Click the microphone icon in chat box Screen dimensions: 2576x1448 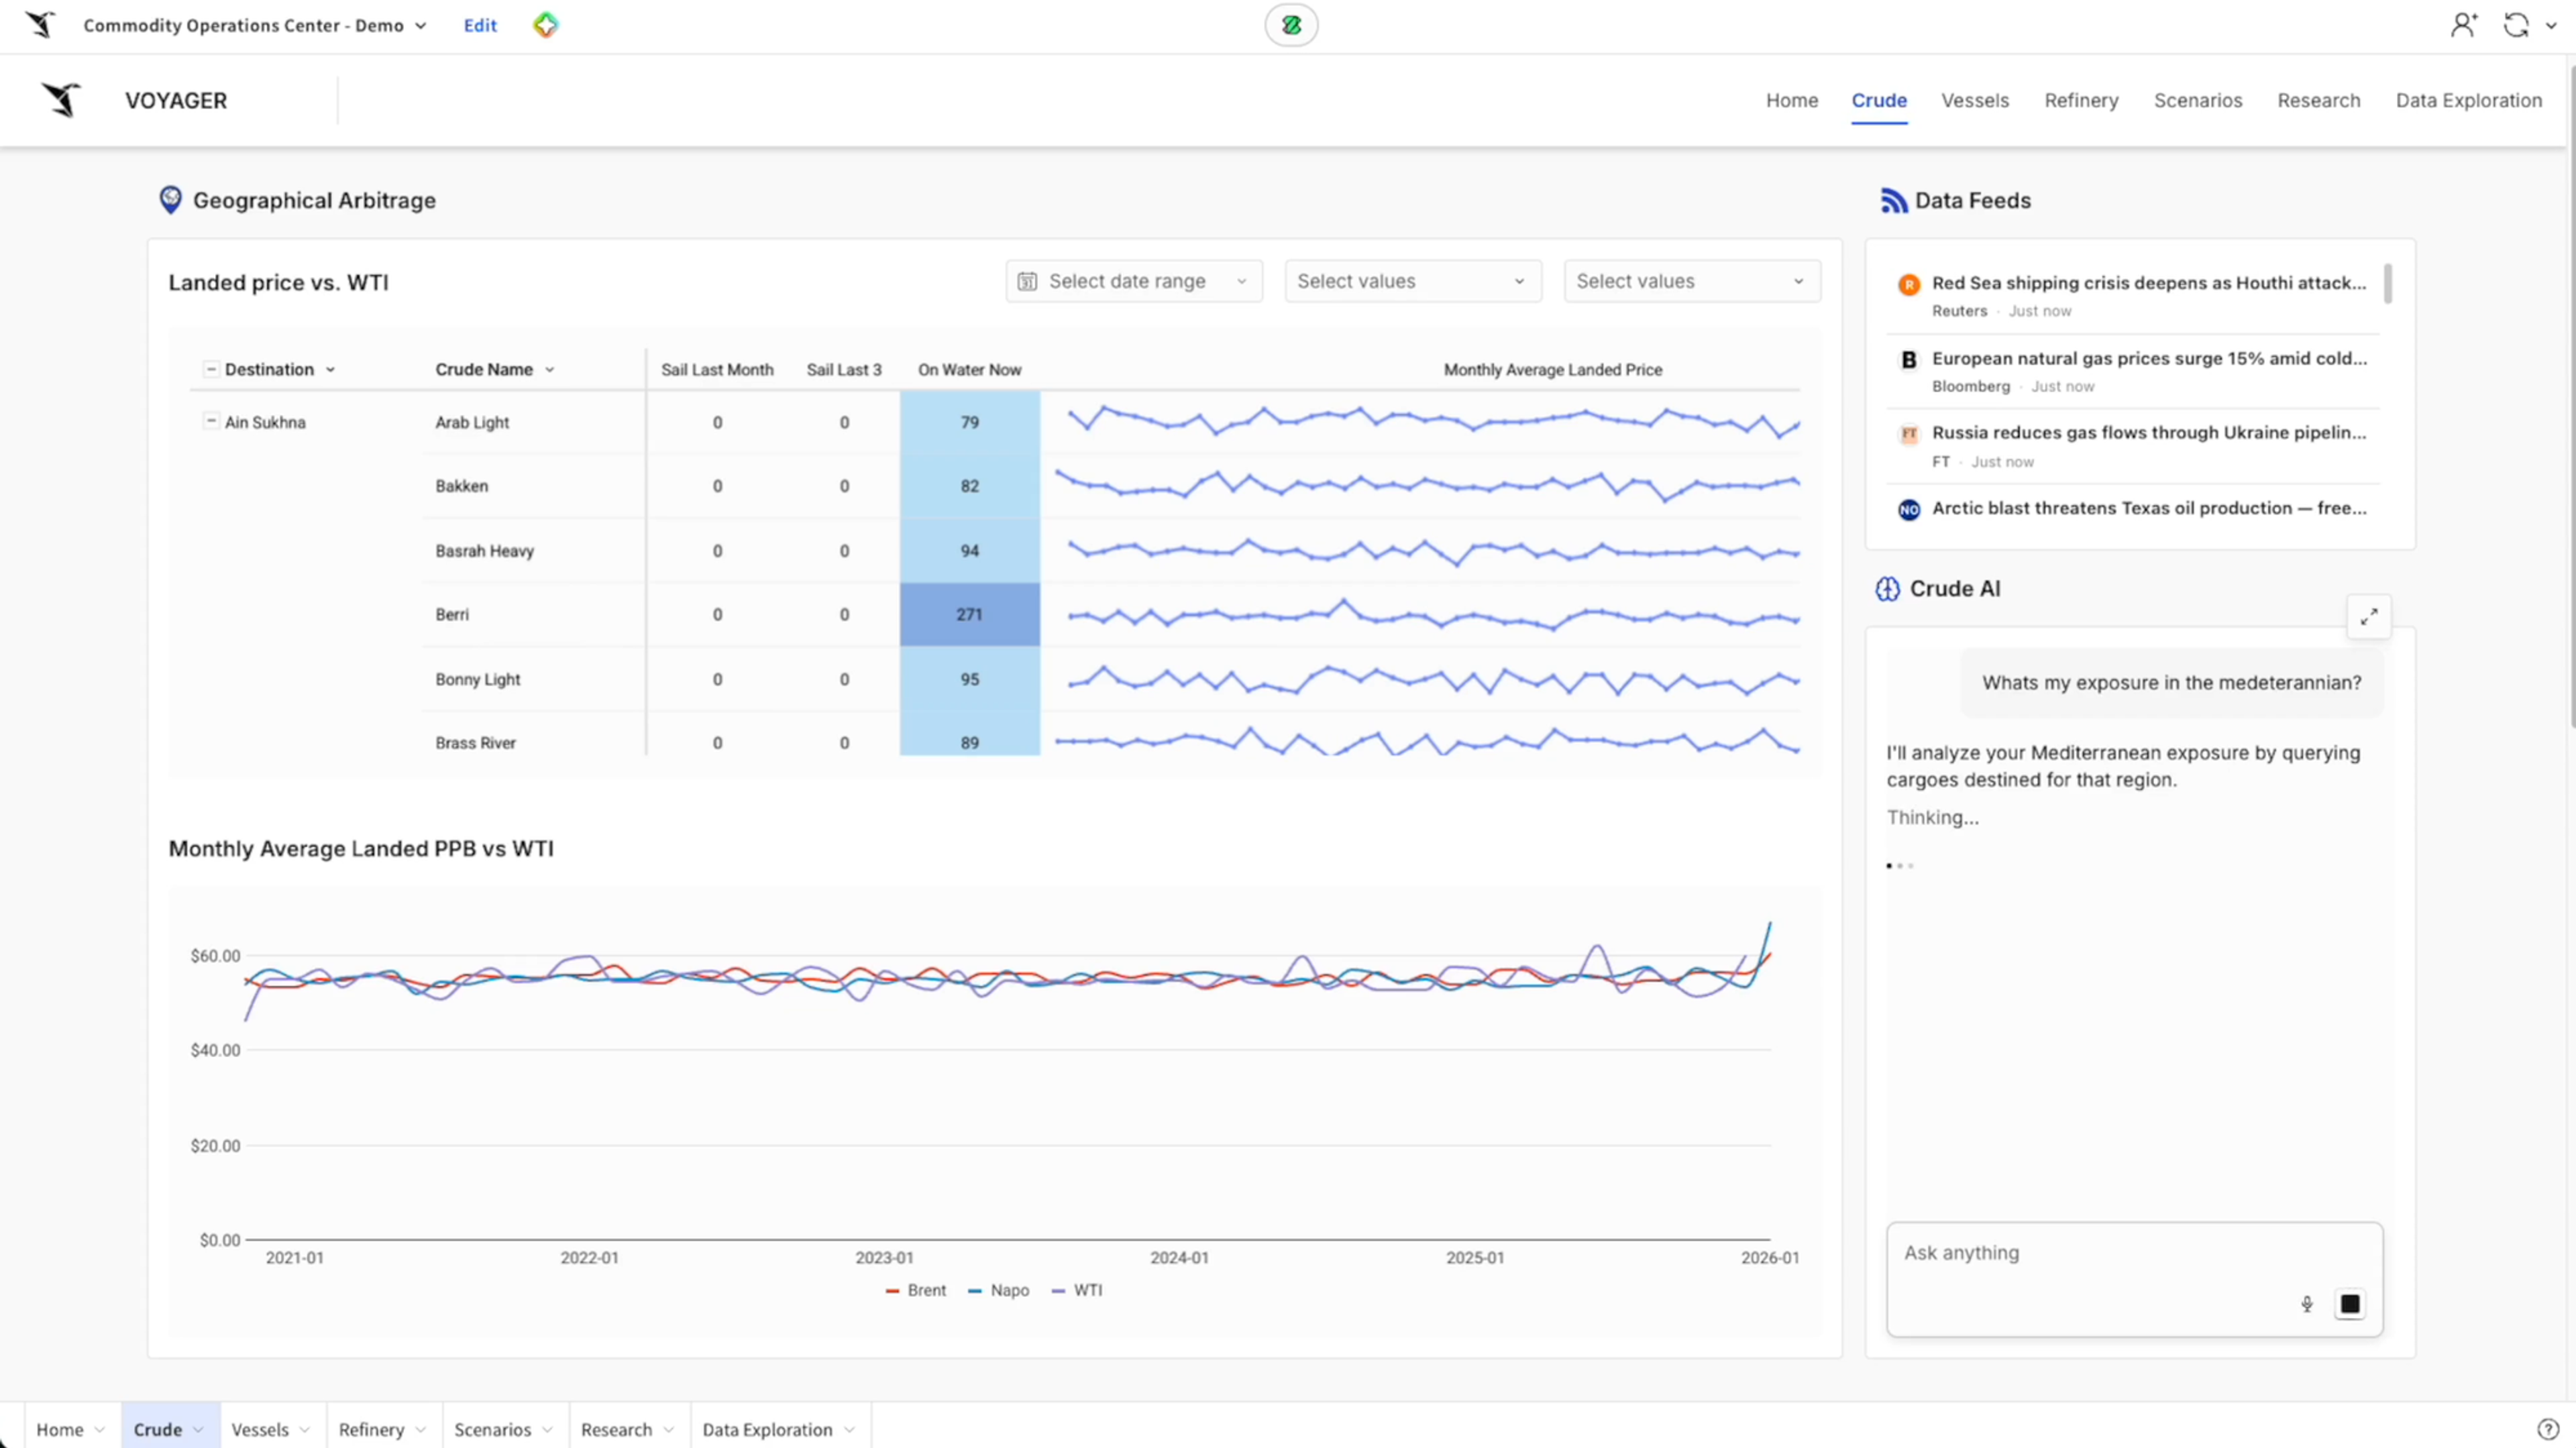(2307, 1304)
